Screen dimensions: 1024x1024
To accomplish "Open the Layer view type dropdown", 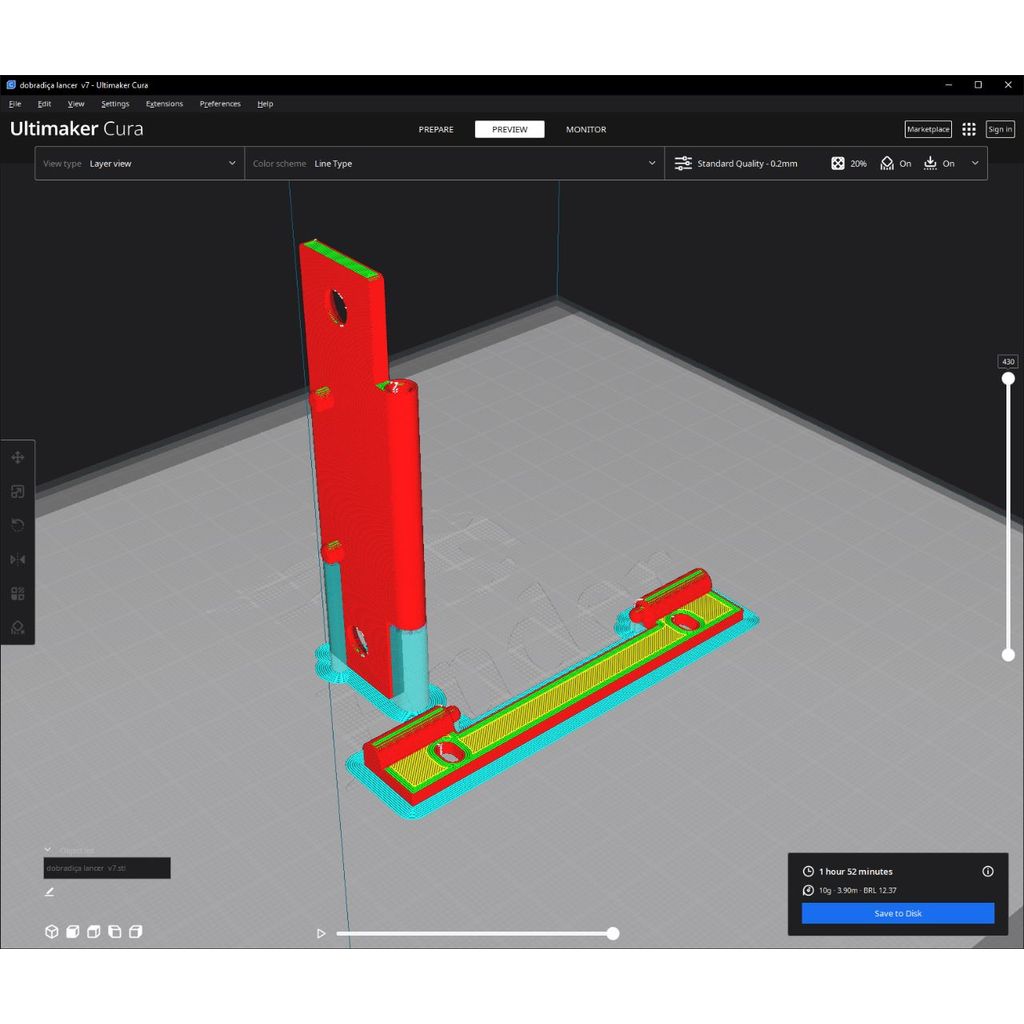I will click(160, 163).
